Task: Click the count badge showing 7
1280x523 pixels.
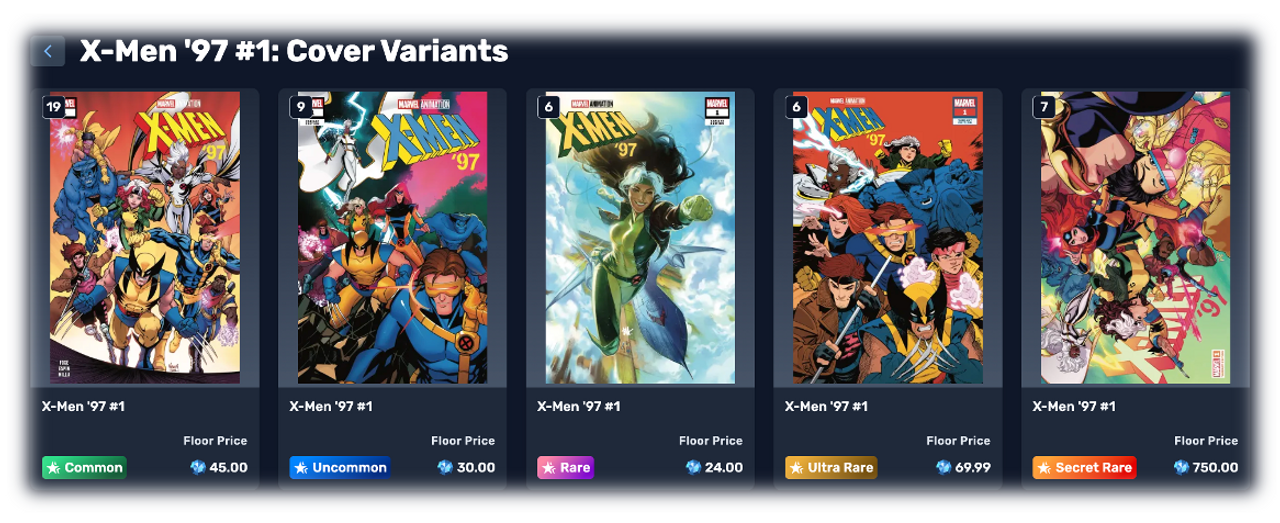Action: [x=1044, y=106]
